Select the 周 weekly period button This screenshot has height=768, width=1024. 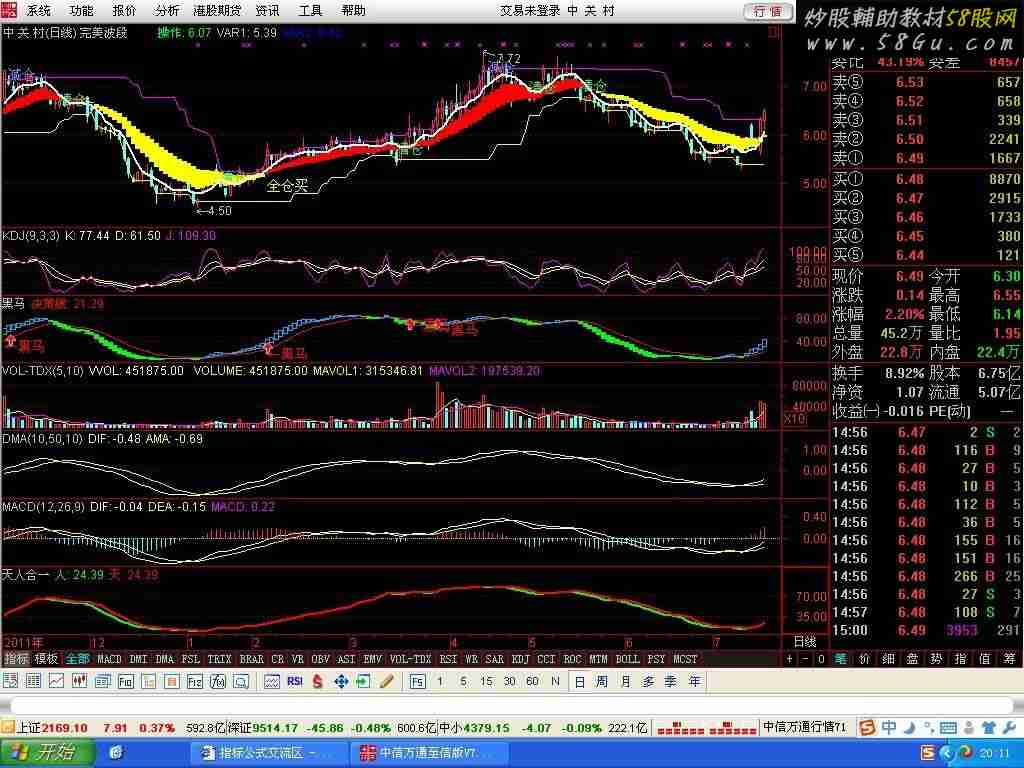pos(602,681)
